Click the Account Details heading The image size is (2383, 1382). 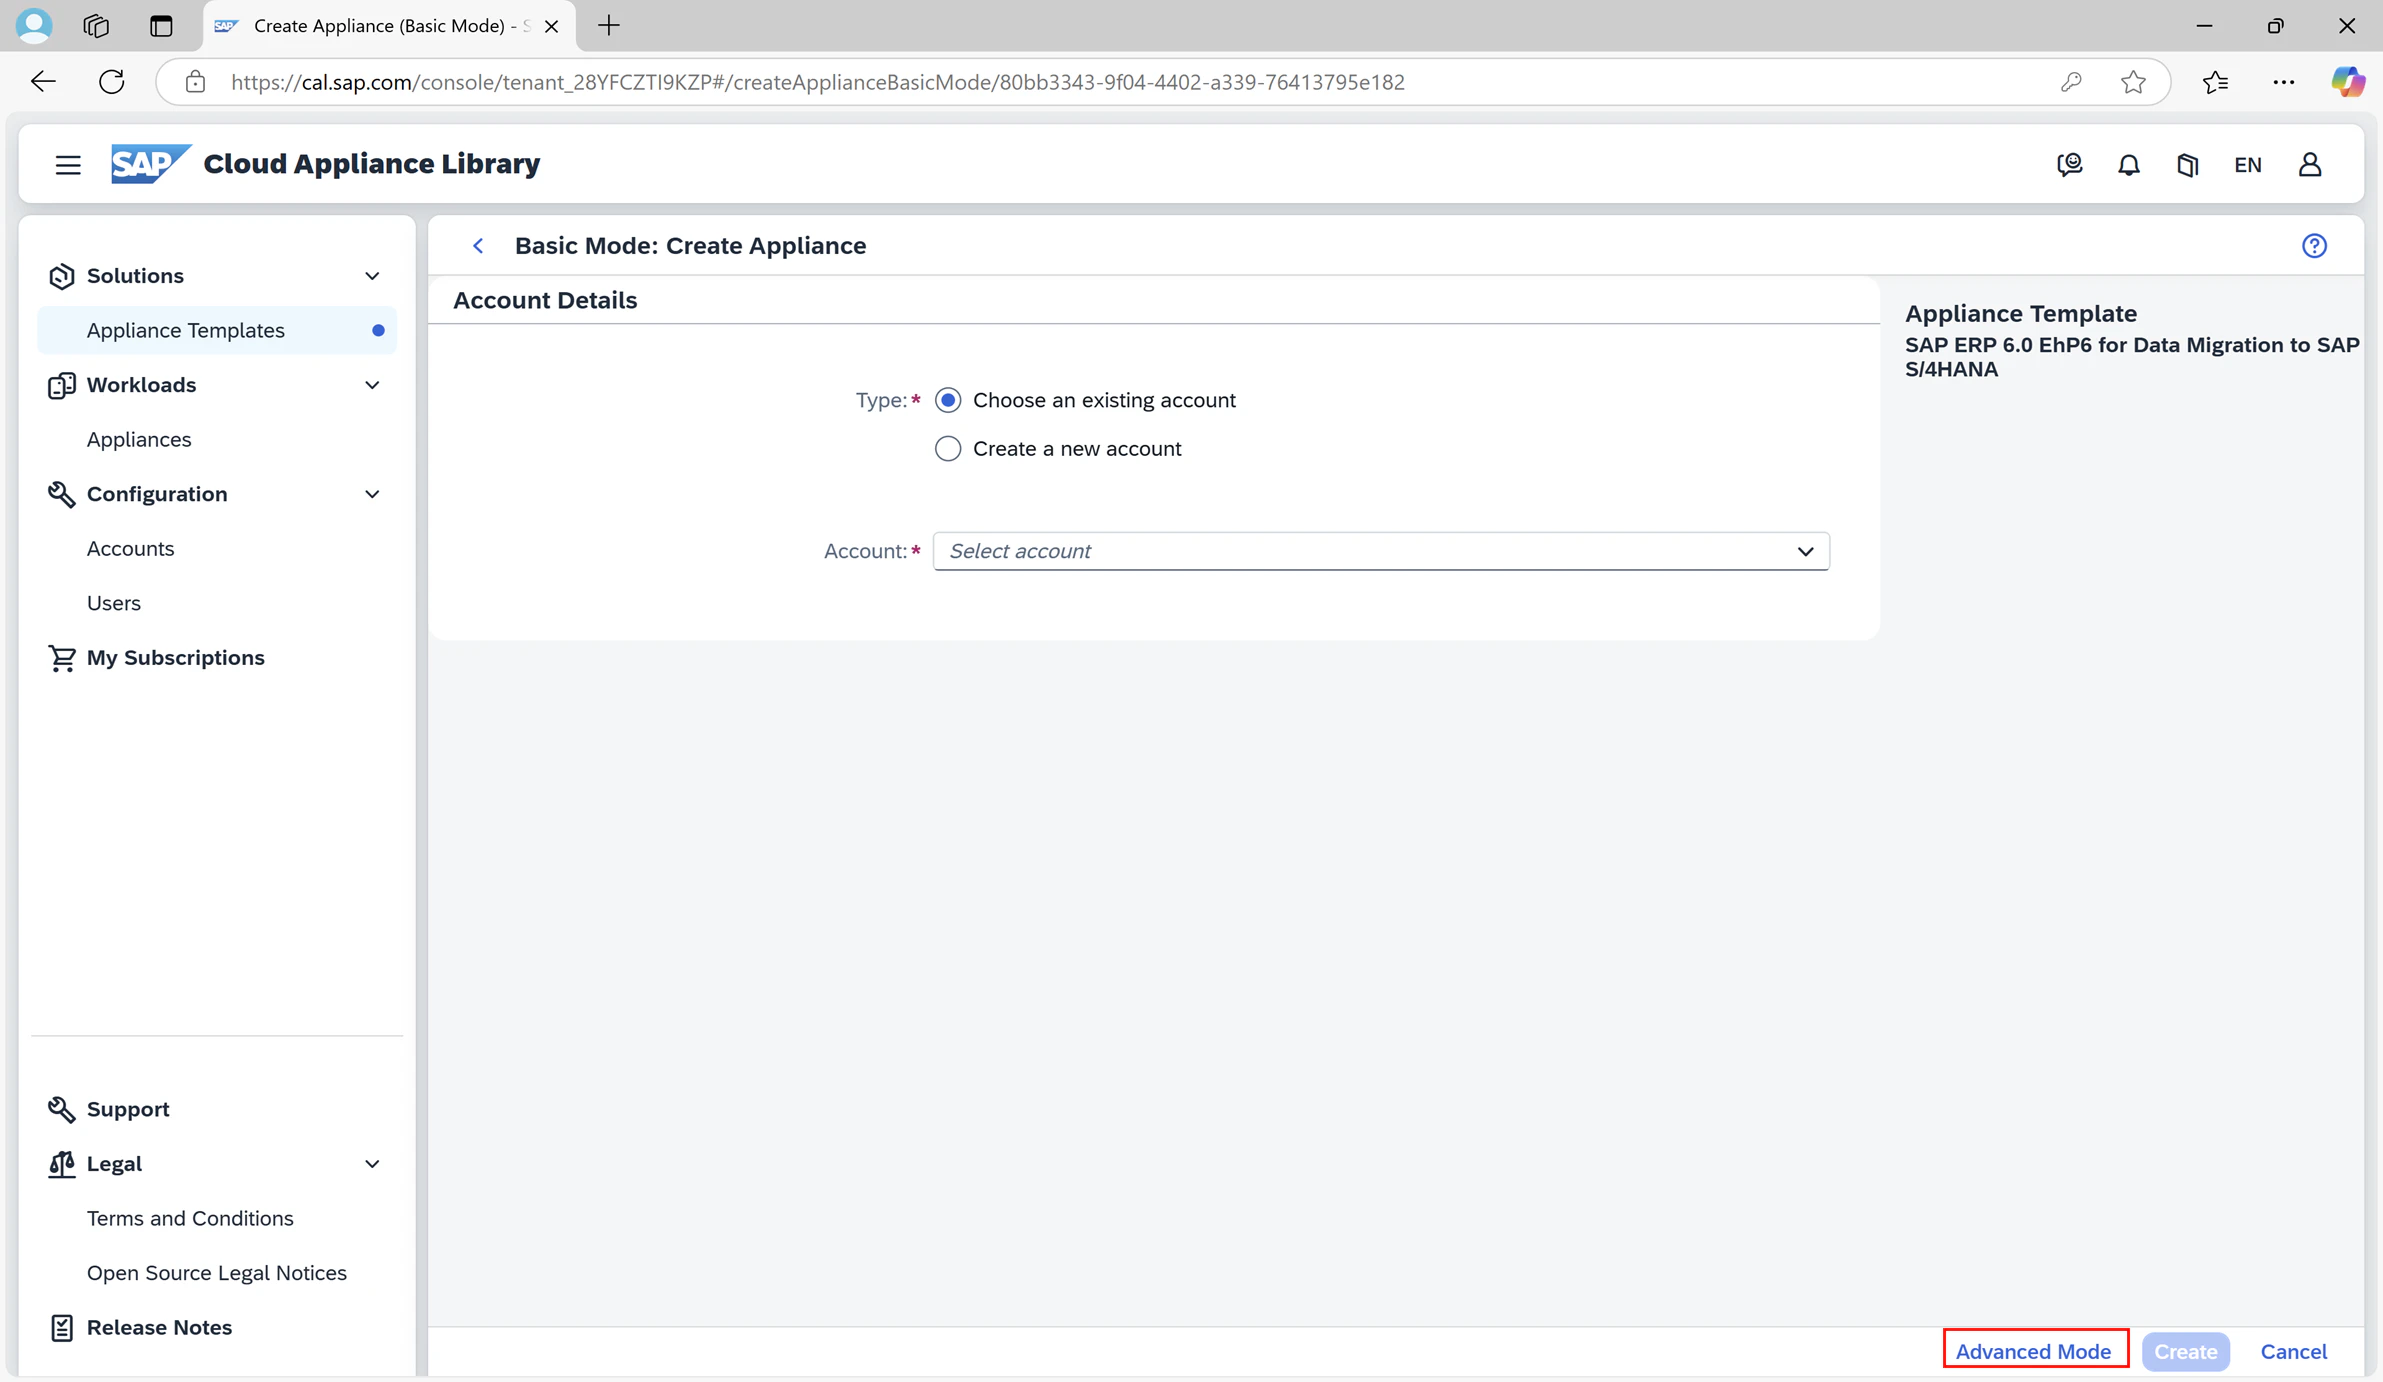click(545, 300)
